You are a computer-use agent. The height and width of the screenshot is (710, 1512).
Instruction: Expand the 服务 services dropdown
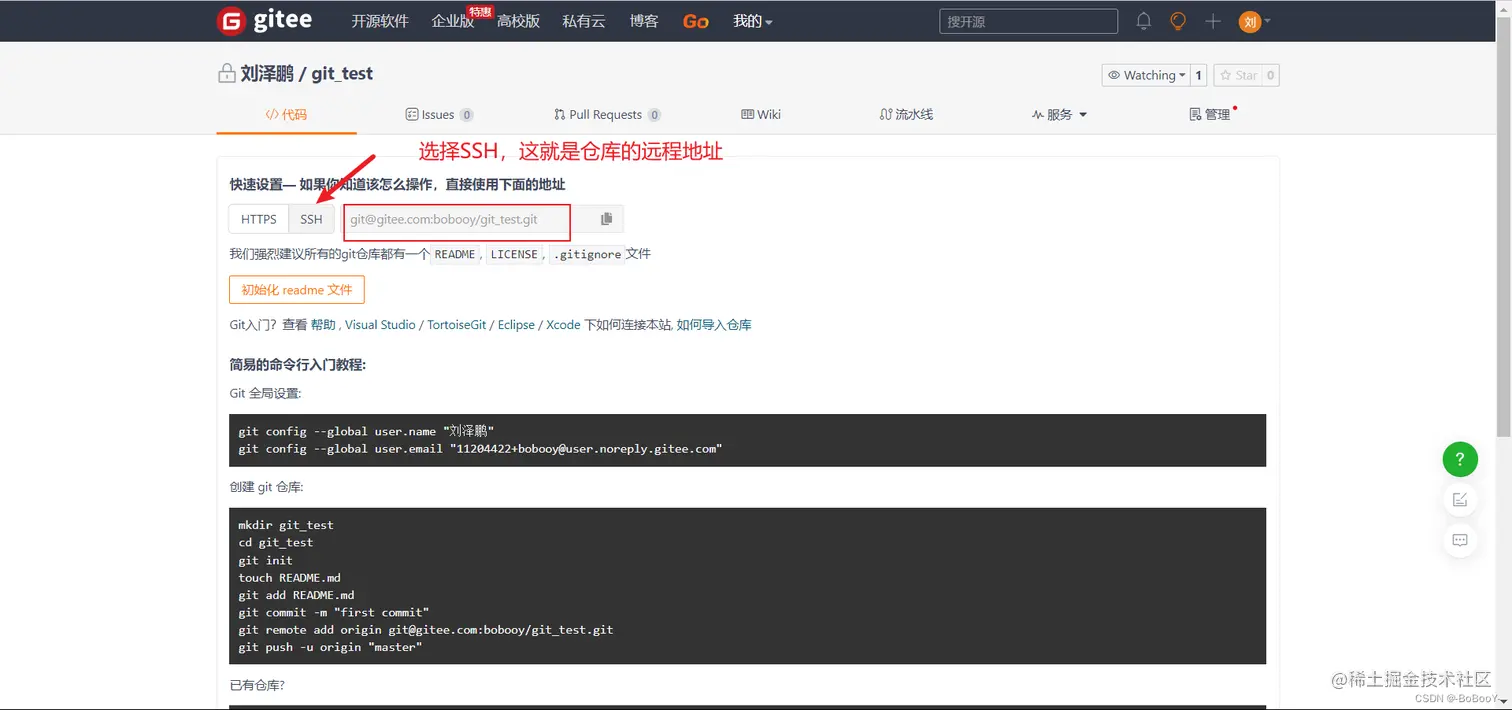(x=1060, y=114)
